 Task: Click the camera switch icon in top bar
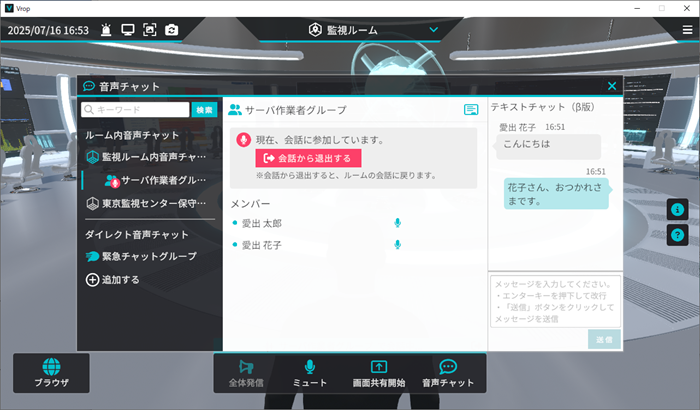click(172, 30)
